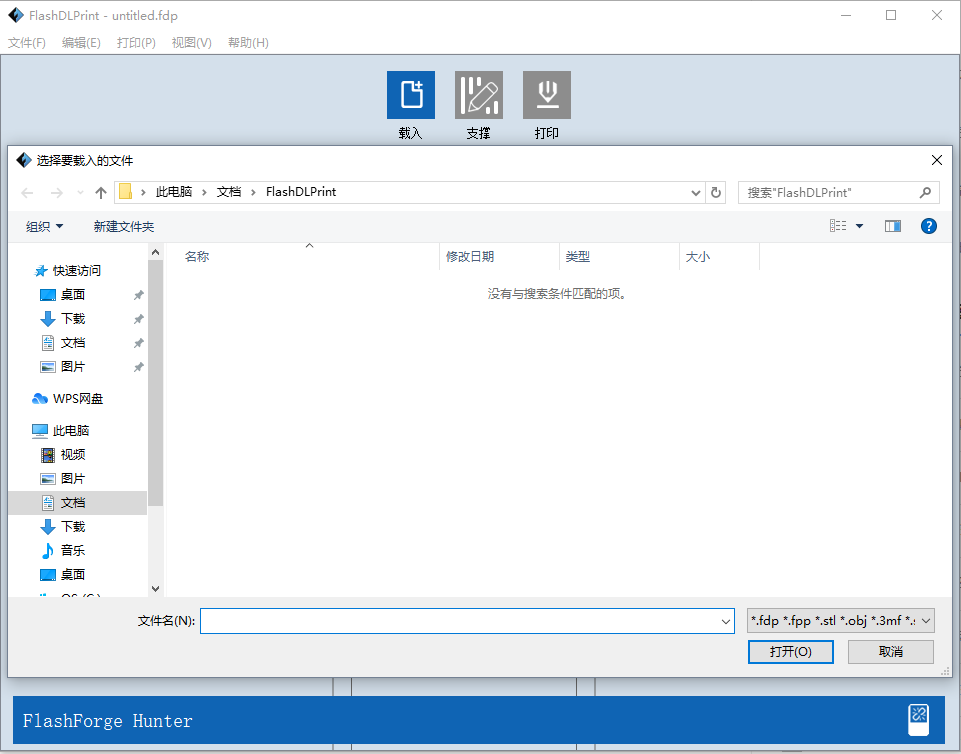Open the 文件(F) menu
The width and height of the screenshot is (961, 754).
27,43
